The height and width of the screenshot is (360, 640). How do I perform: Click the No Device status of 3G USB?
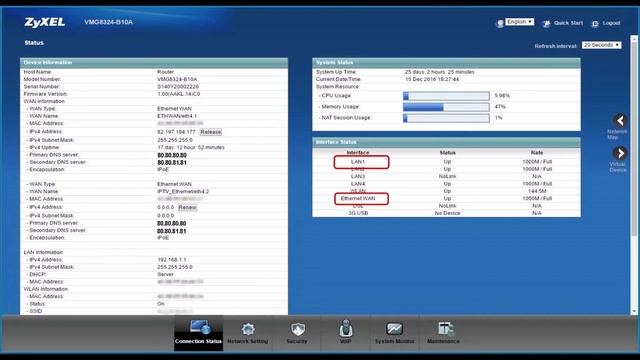coord(447,213)
